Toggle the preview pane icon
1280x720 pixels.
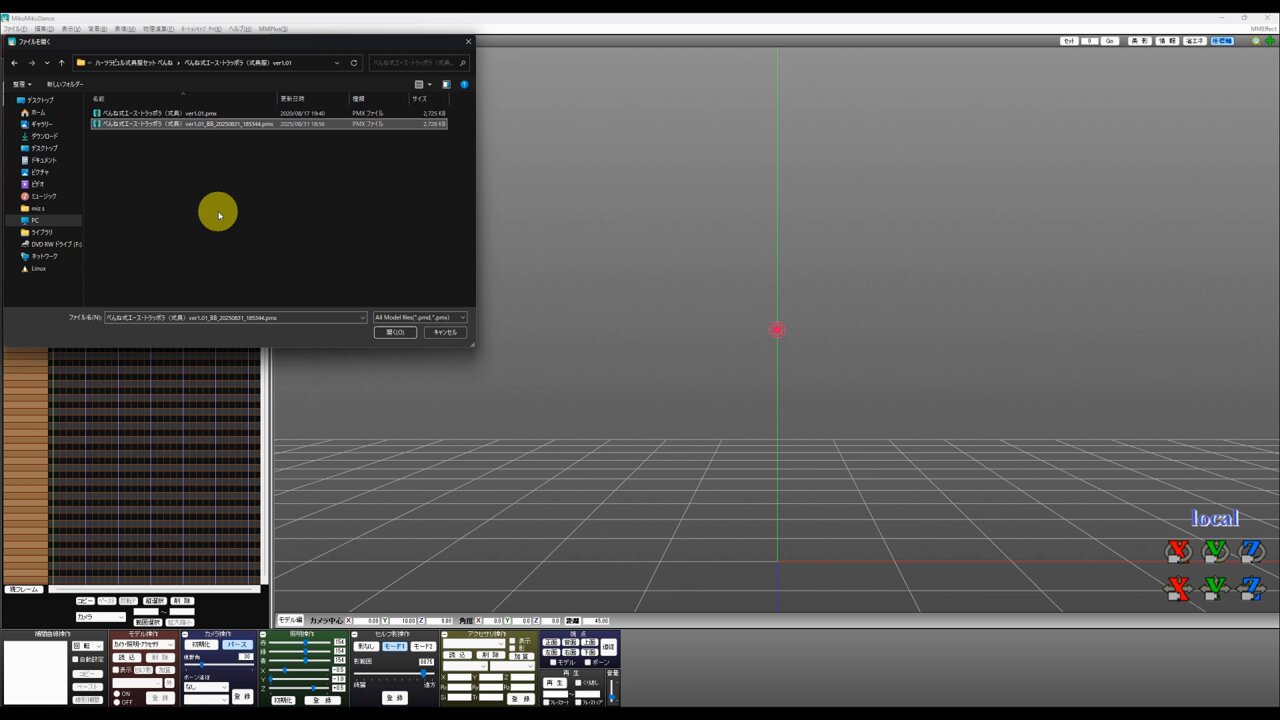(x=446, y=84)
